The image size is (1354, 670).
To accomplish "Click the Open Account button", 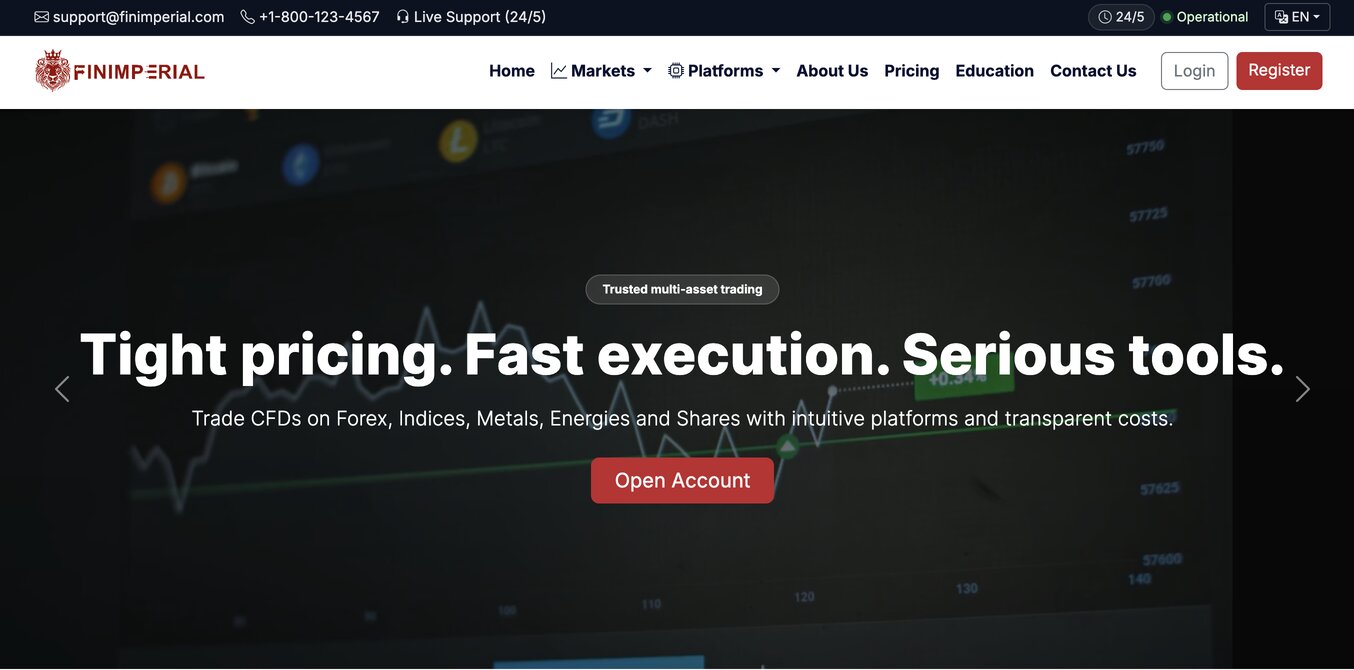I will click(682, 480).
